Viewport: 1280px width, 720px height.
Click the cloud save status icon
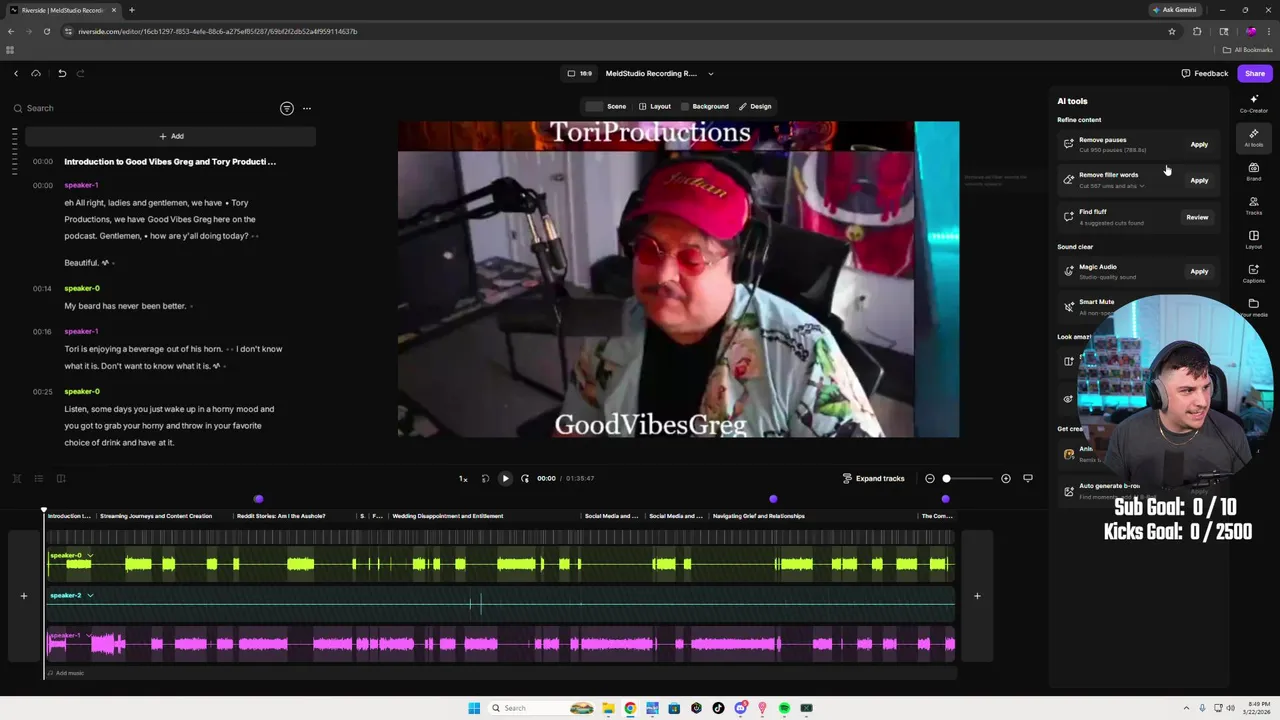tap(36, 73)
